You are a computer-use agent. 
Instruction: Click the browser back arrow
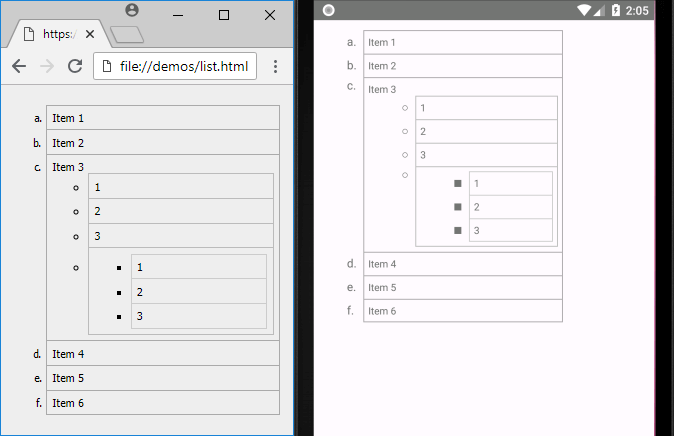(x=19, y=66)
